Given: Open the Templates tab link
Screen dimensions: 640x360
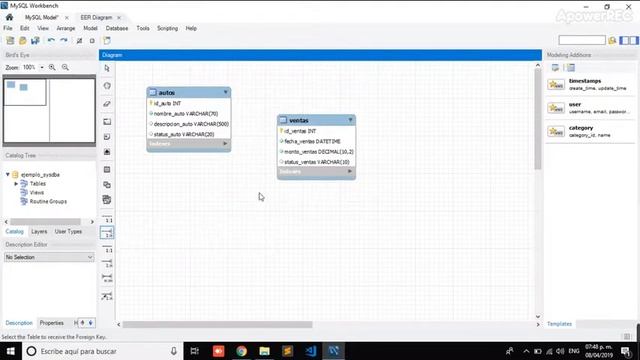Looking at the screenshot, I should pyautogui.click(x=559, y=324).
